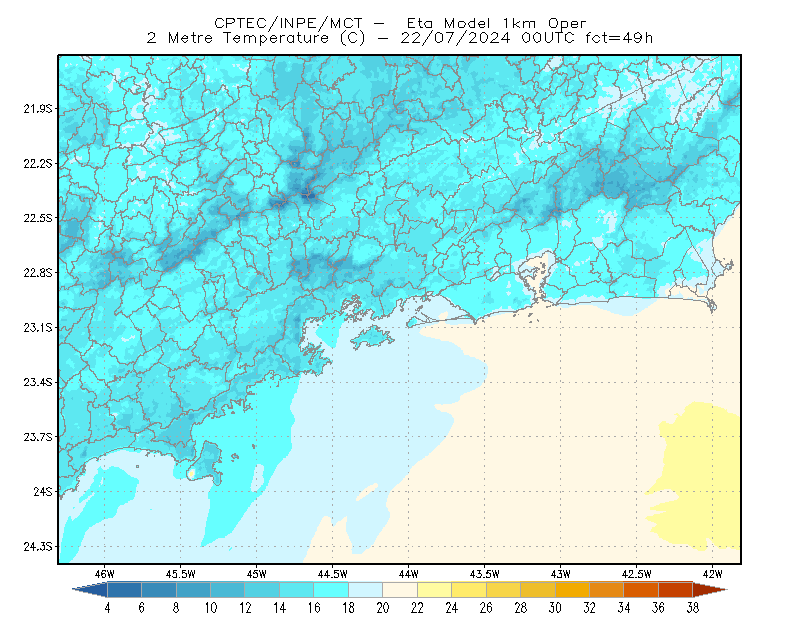Screen dimensions: 800x618
Task: Click the number 32 under the color scale
Action: pyautogui.click(x=589, y=608)
